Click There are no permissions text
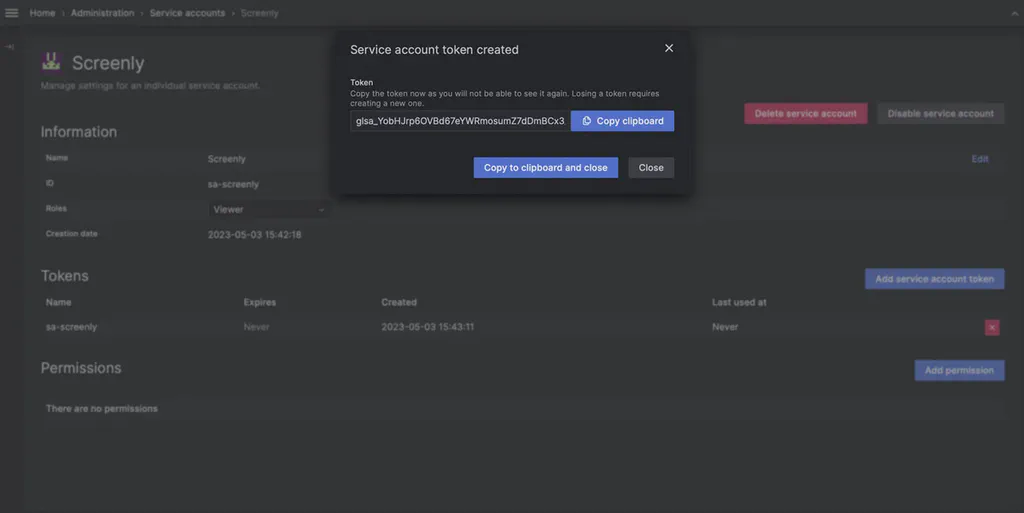 tap(102, 409)
